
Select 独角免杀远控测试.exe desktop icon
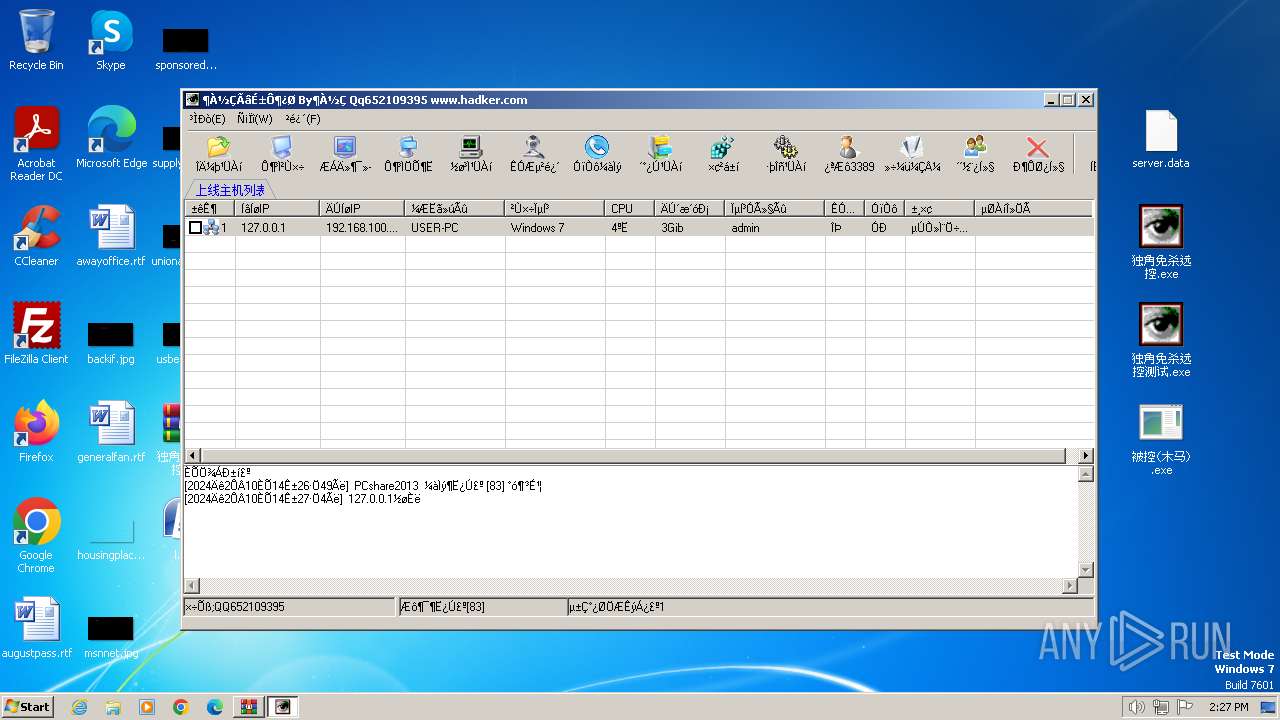[1161, 340]
